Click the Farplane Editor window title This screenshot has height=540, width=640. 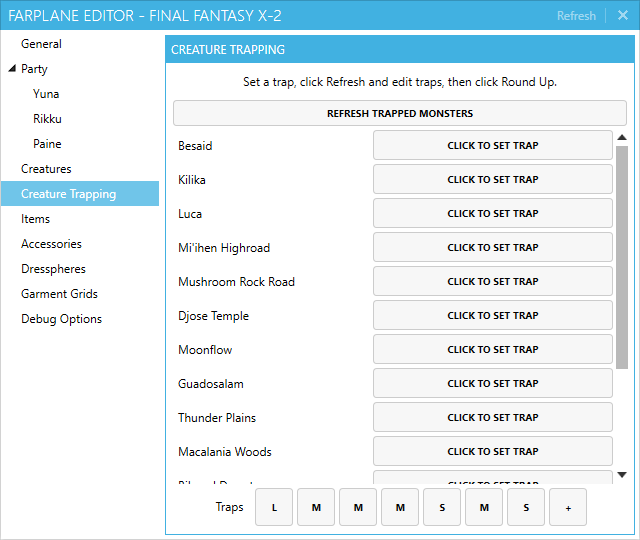coord(145,16)
